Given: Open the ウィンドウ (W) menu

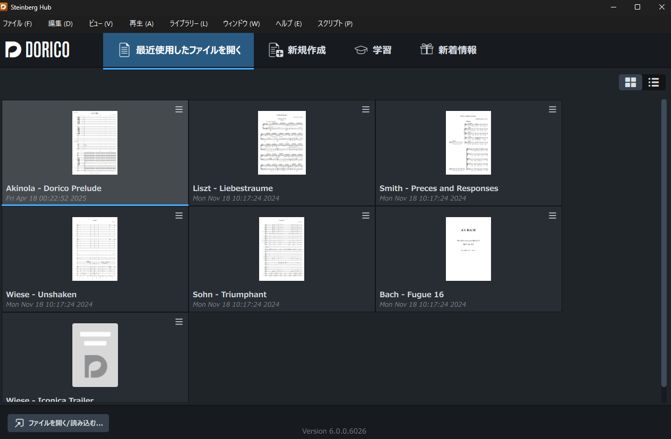Looking at the screenshot, I should point(241,24).
